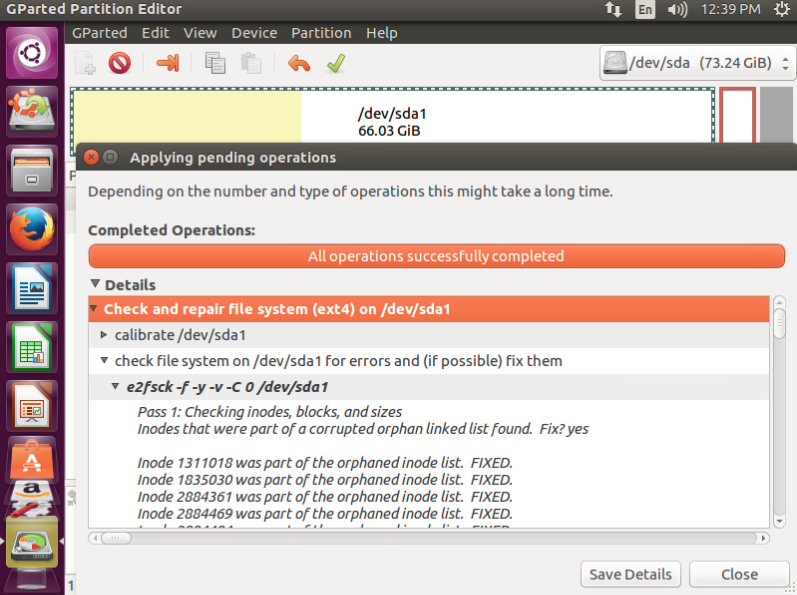The image size is (797, 595).
Task: Close the Applying pending operations dialog
Action: point(91,157)
